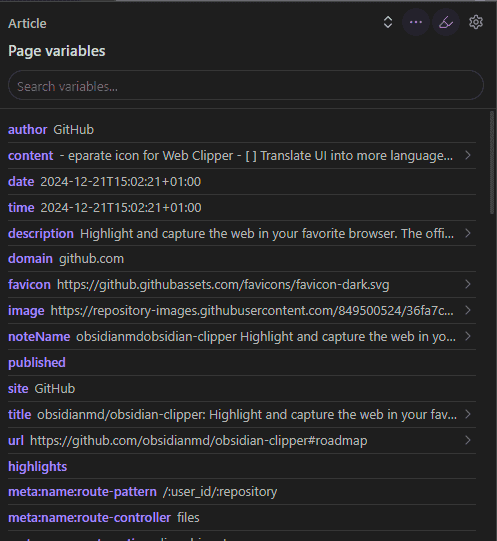Click the obsidian-clipper#roadmap URL value
The image size is (497, 541).
click(198, 441)
